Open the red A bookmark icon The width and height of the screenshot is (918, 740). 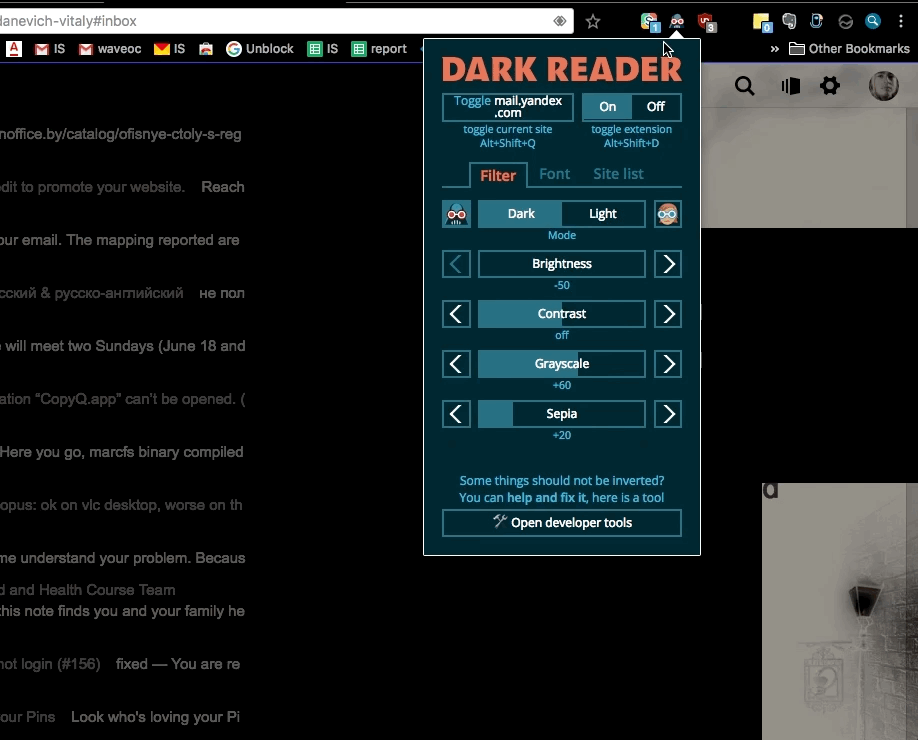pos(14,49)
